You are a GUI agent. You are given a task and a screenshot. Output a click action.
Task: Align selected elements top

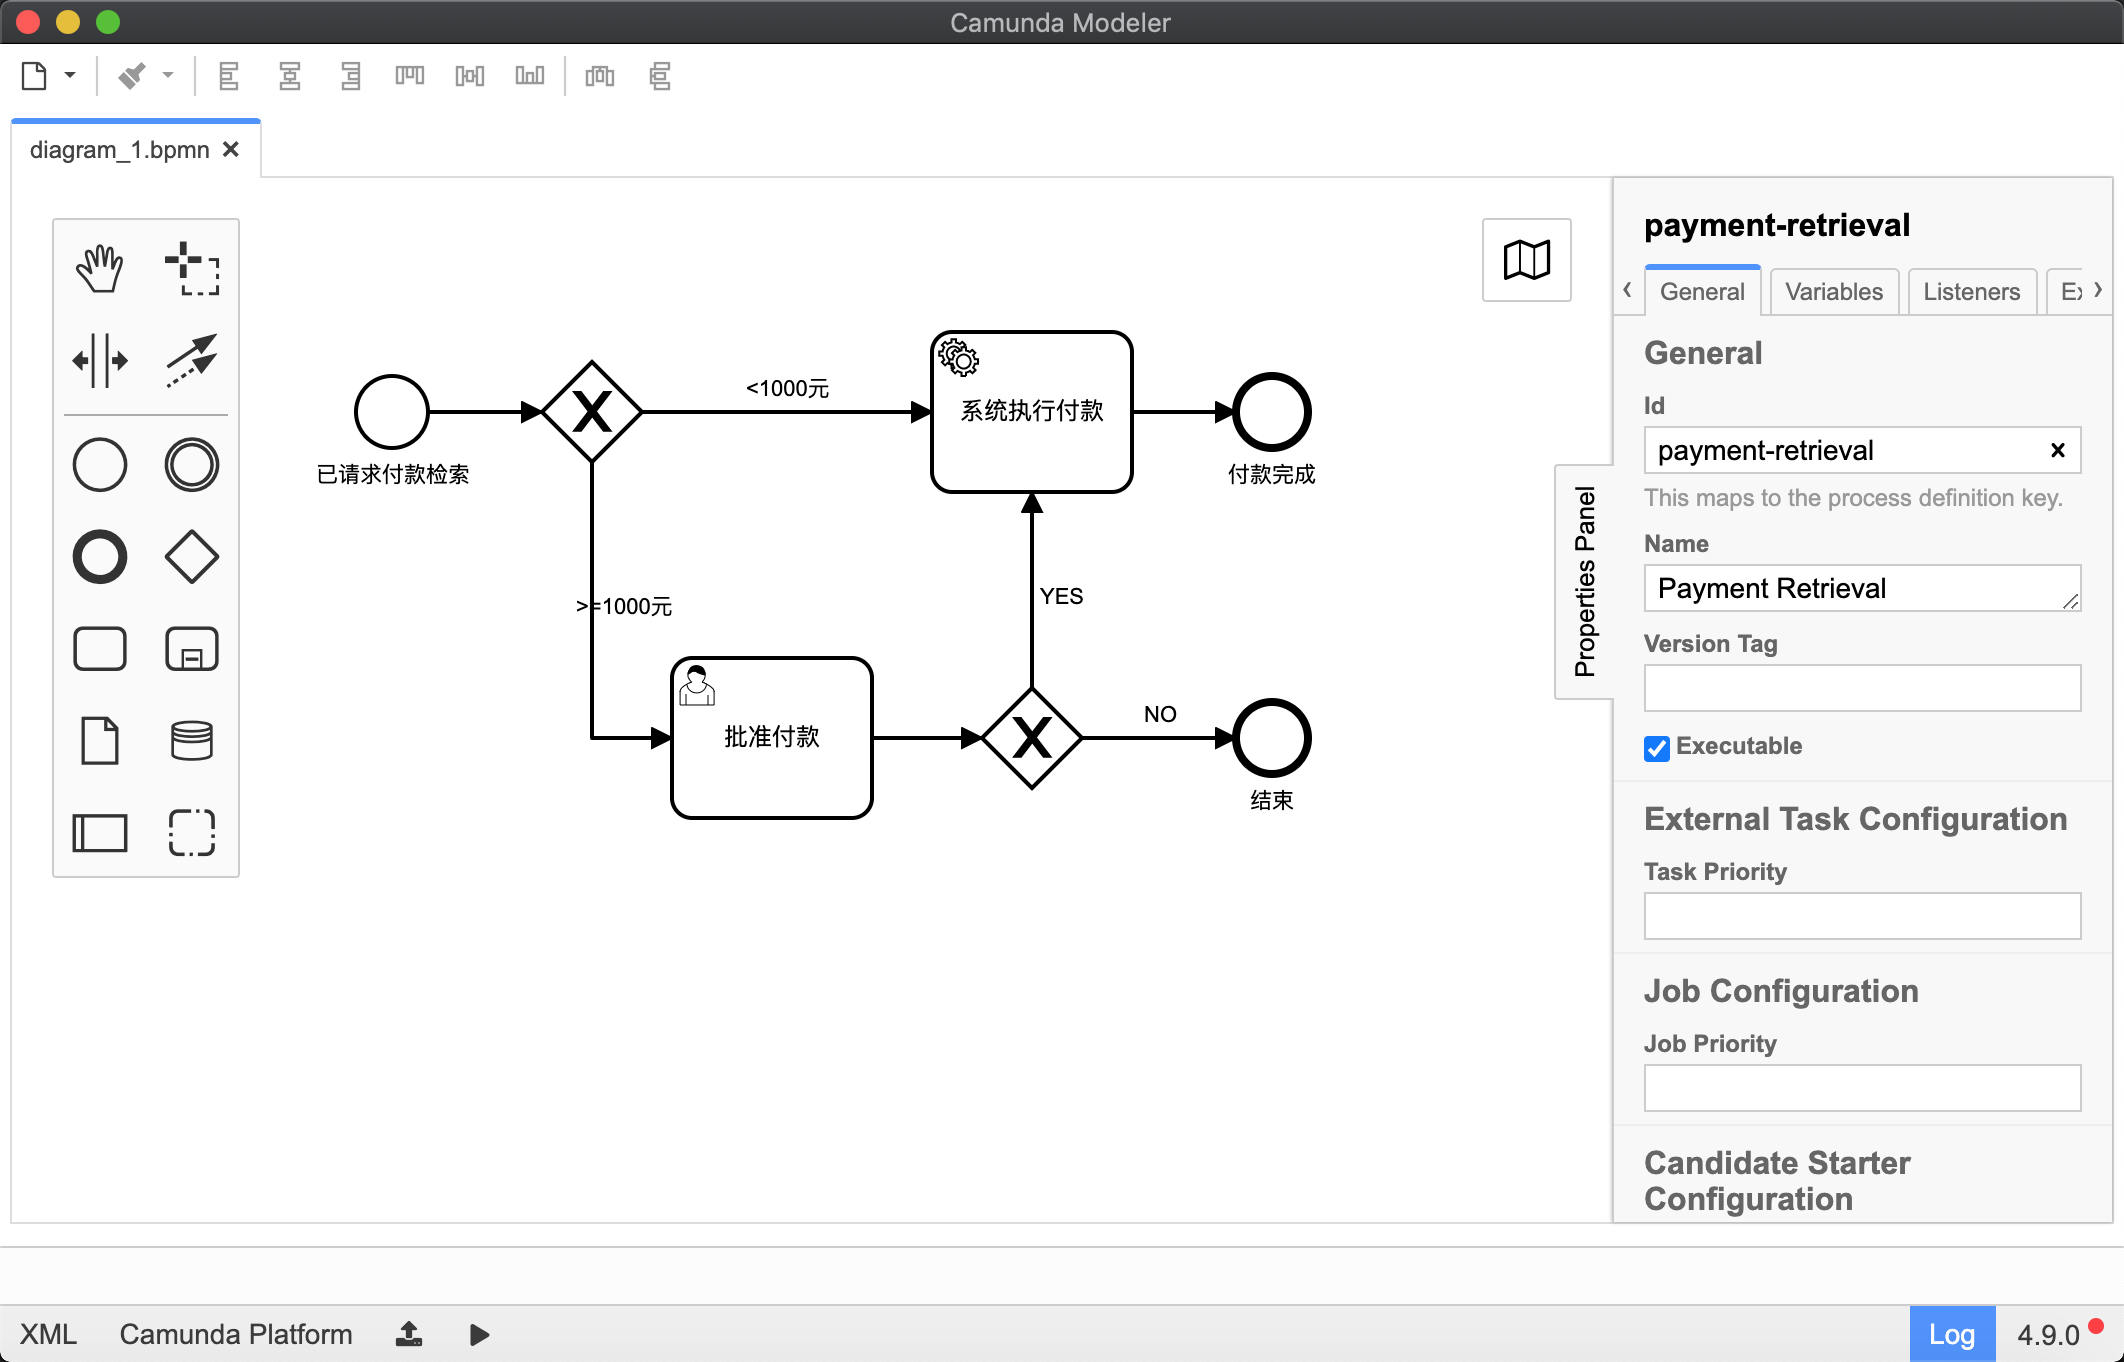pyautogui.click(x=410, y=76)
